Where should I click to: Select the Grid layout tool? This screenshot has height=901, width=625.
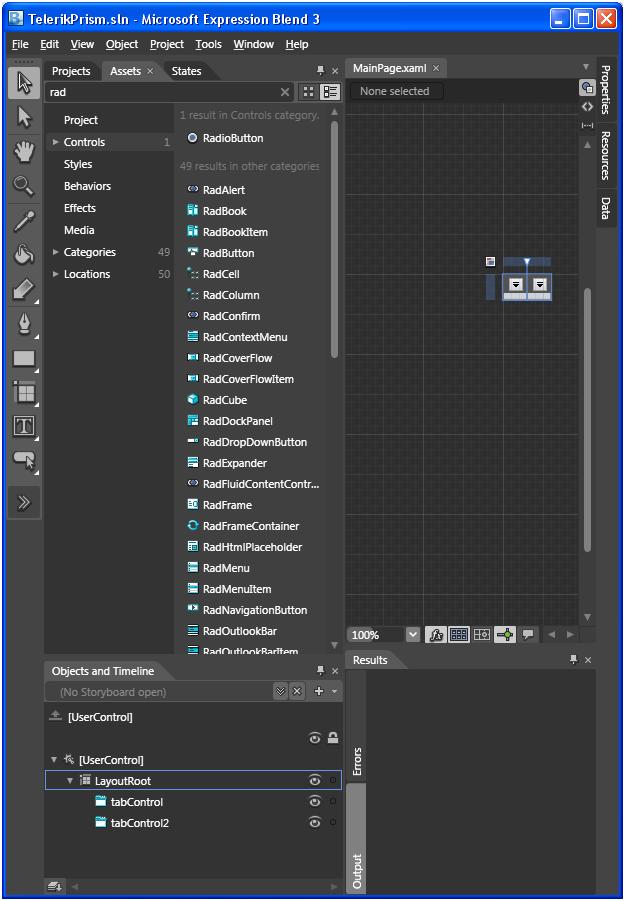(x=24, y=393)
